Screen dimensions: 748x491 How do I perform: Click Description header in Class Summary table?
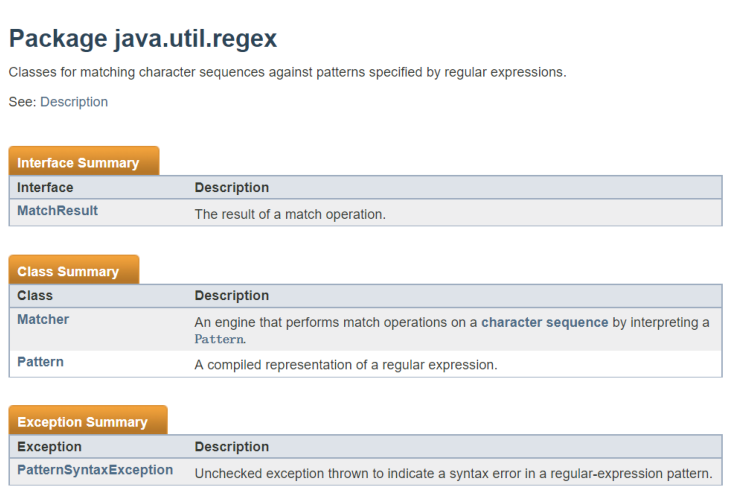click(231, 296)
